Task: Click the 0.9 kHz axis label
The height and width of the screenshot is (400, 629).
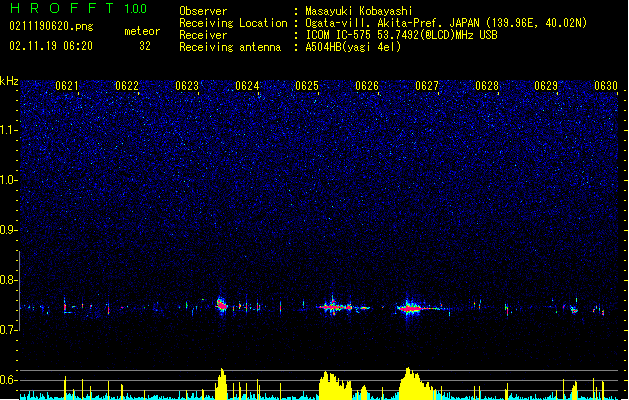Action: coord(9,230)
